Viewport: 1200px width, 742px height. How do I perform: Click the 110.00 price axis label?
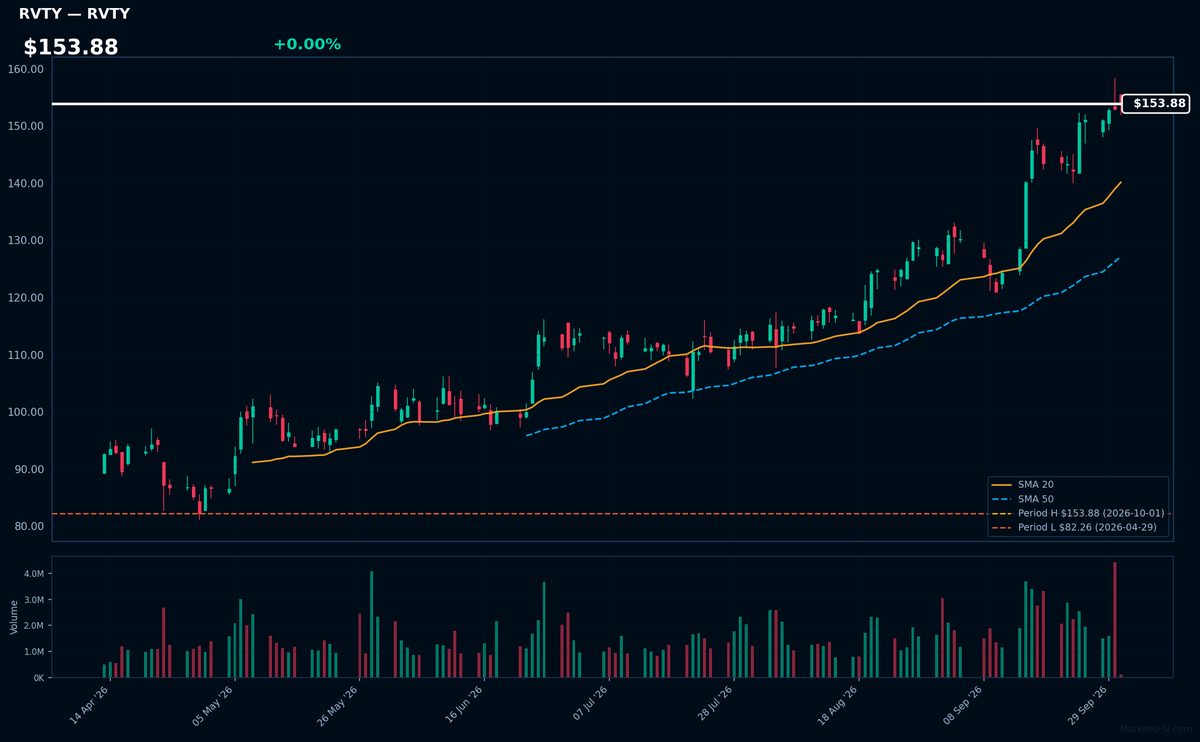pyautogui.click(x=25, y=355)
